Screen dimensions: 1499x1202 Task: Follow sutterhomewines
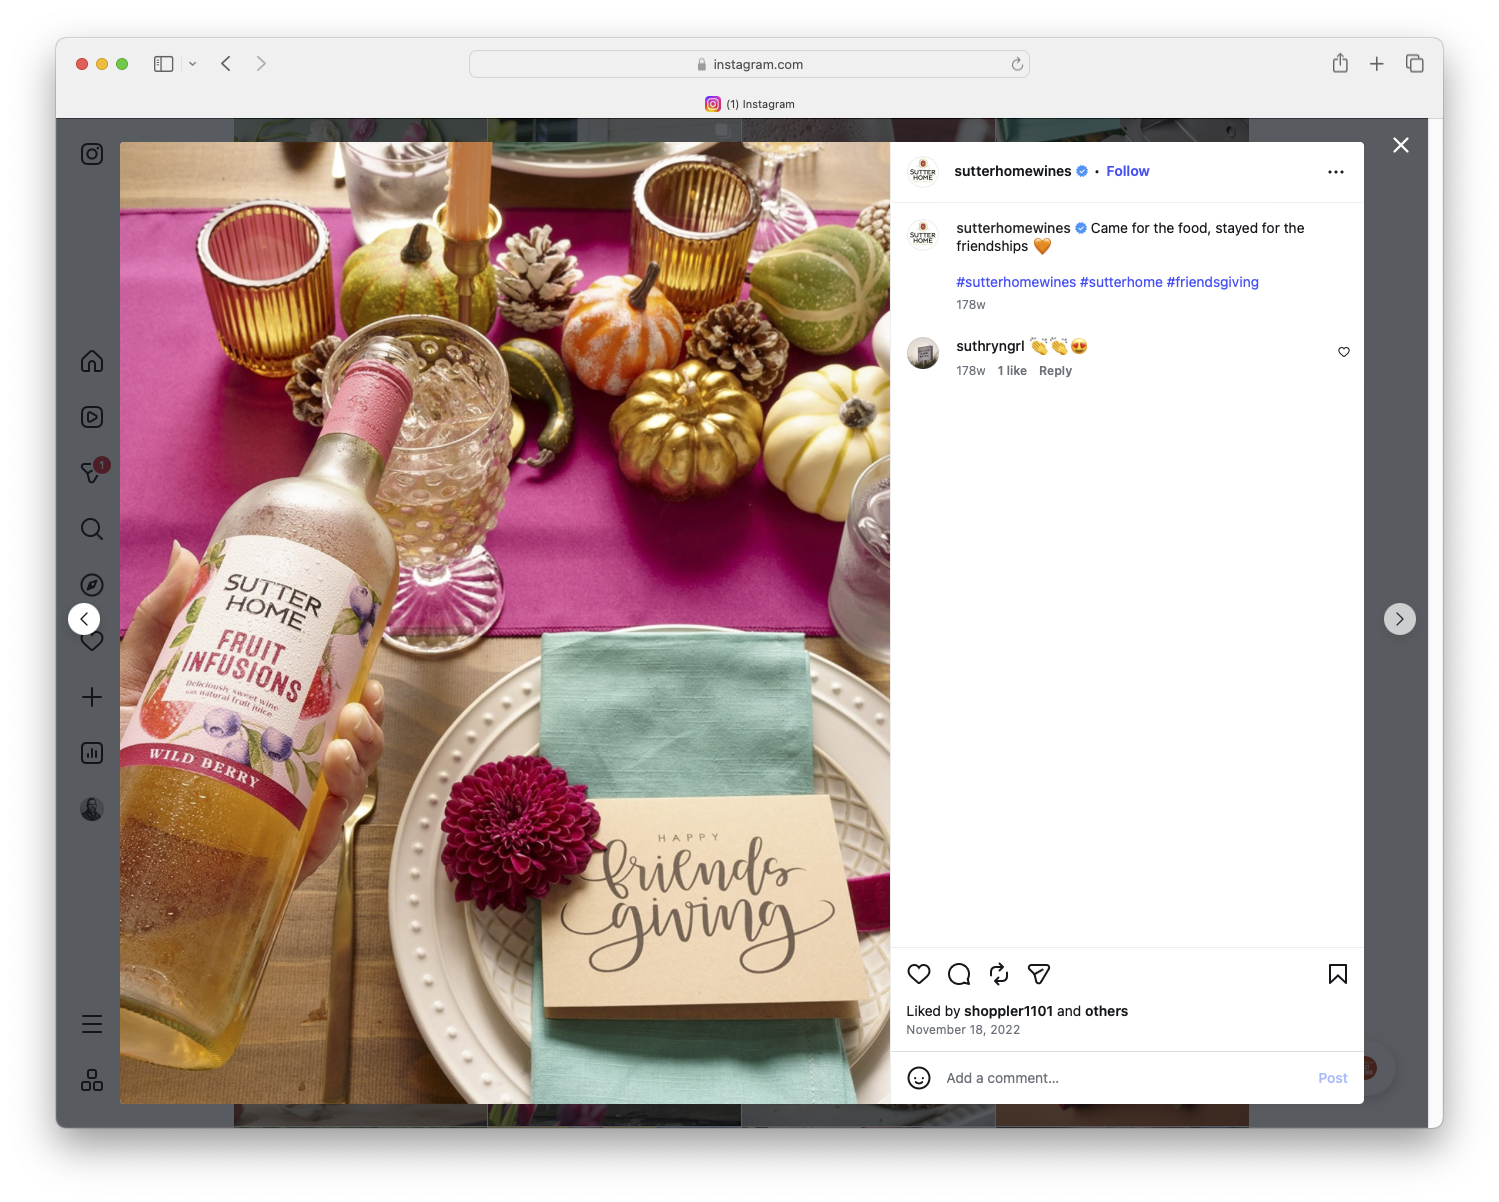coord(1127,171)
